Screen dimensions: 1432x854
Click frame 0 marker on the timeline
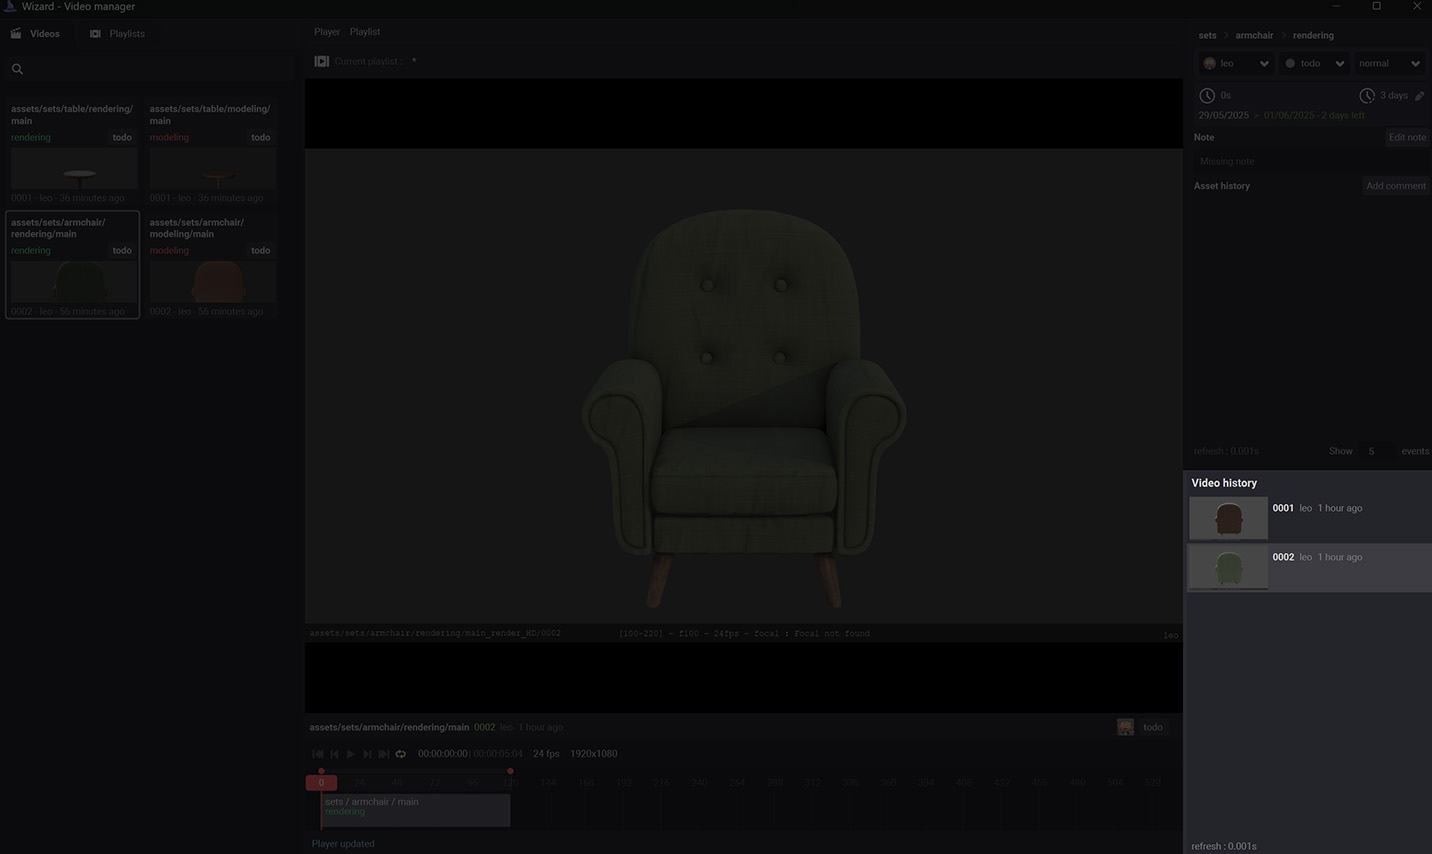click(321, 783)
